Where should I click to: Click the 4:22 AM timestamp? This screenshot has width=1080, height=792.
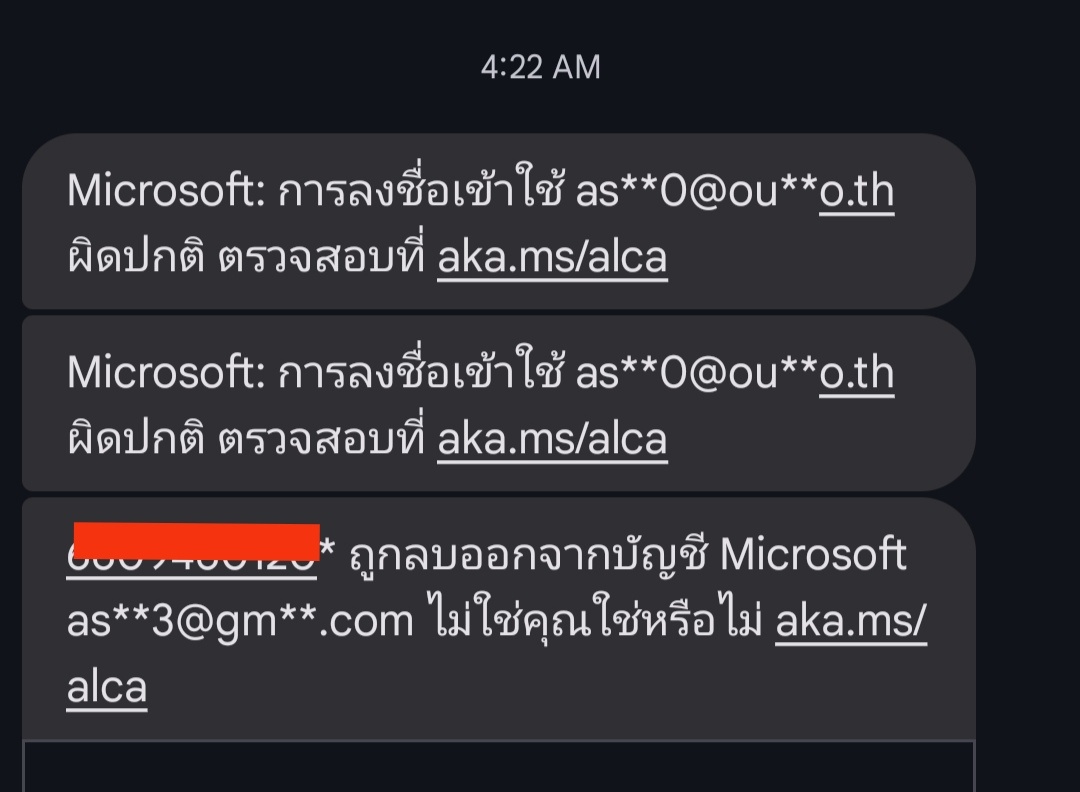541,67
